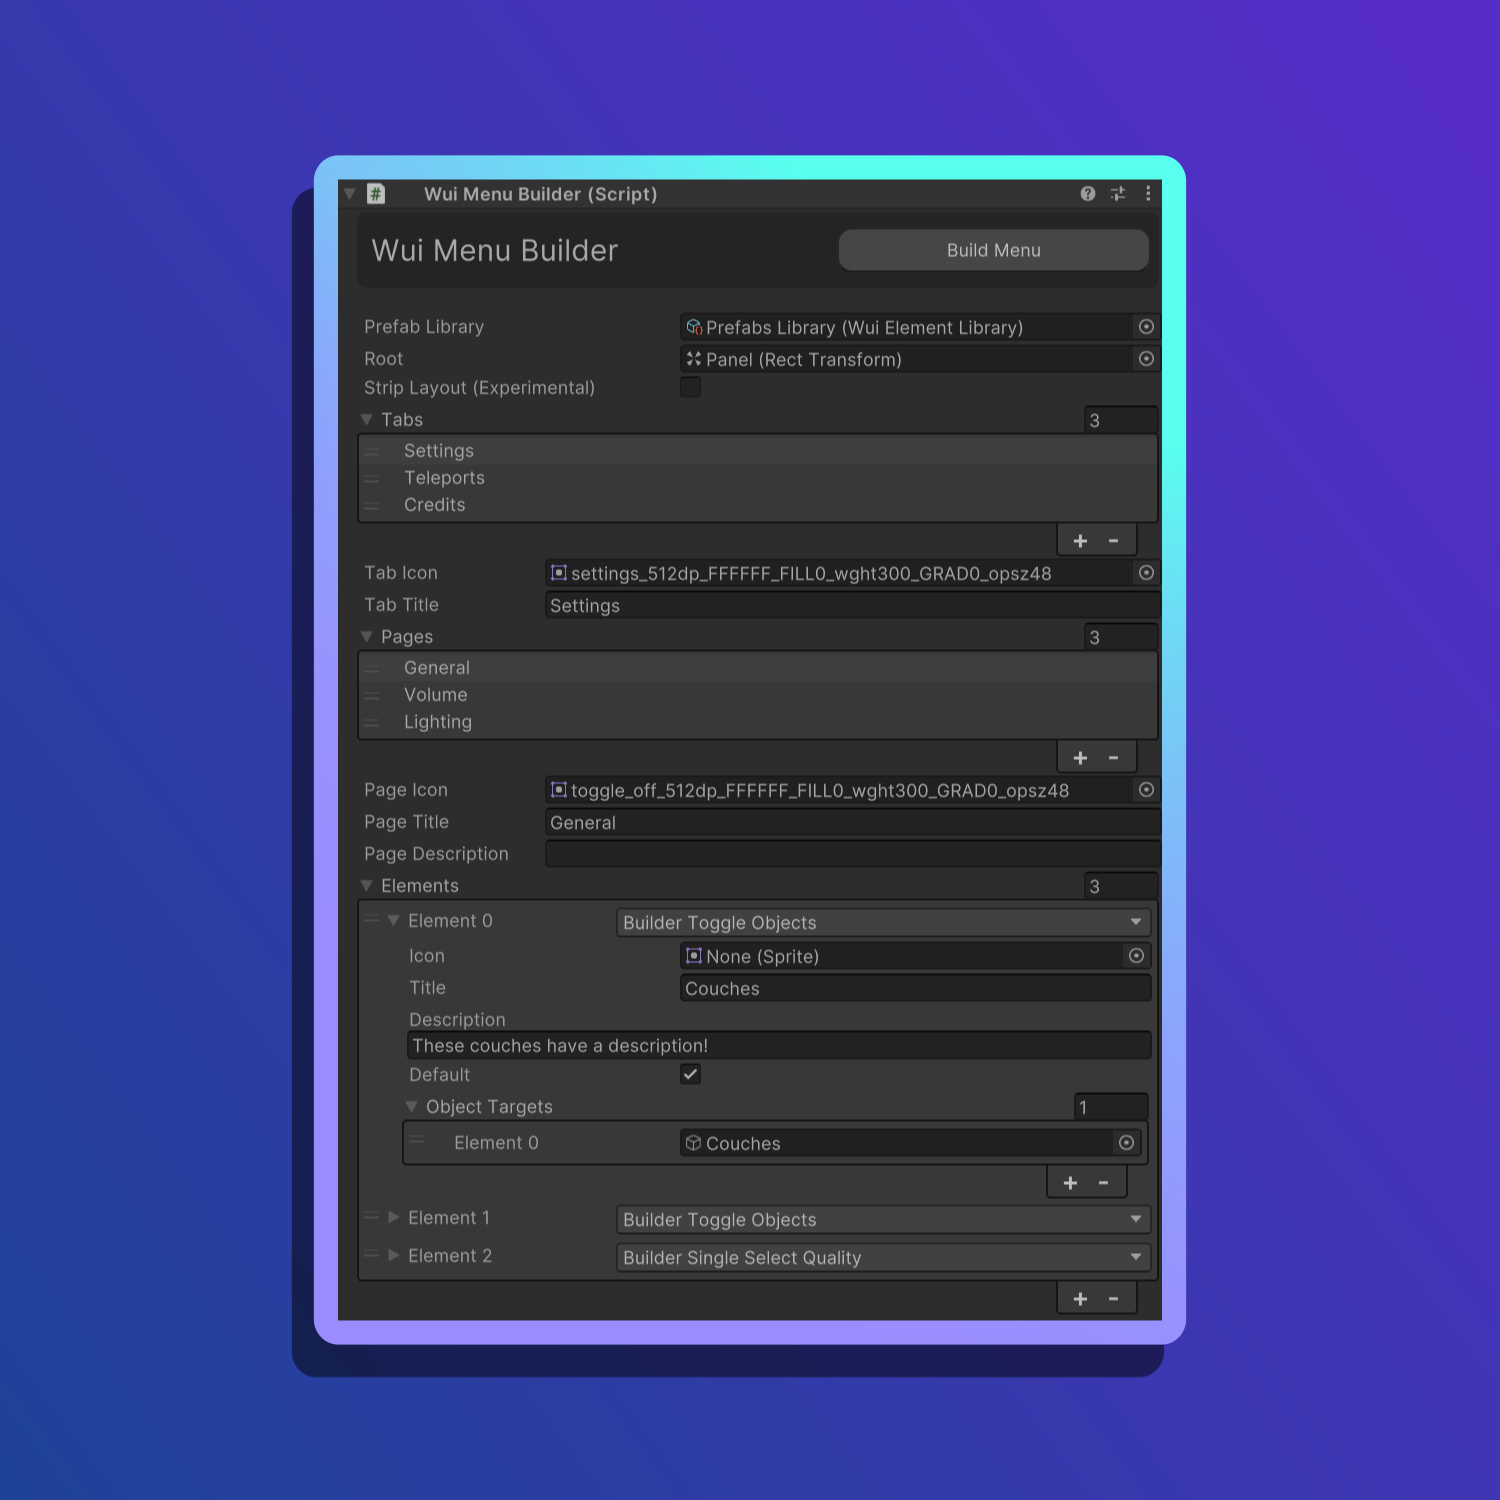
Task: Click the plus icon under Tabs list
Action: pos(1080,541)
